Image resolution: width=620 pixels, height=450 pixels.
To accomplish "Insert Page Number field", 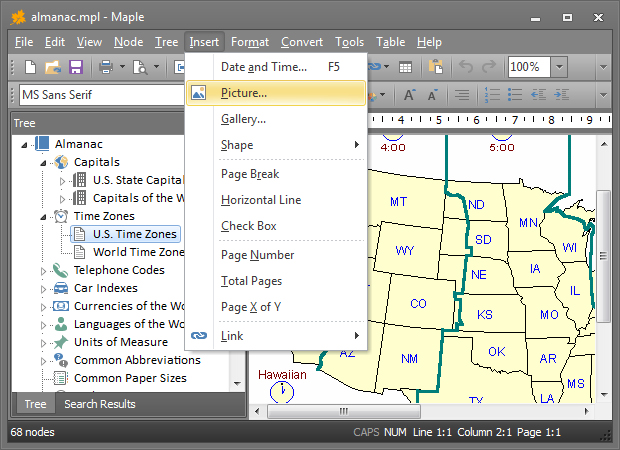I will (x=276, y=255).
